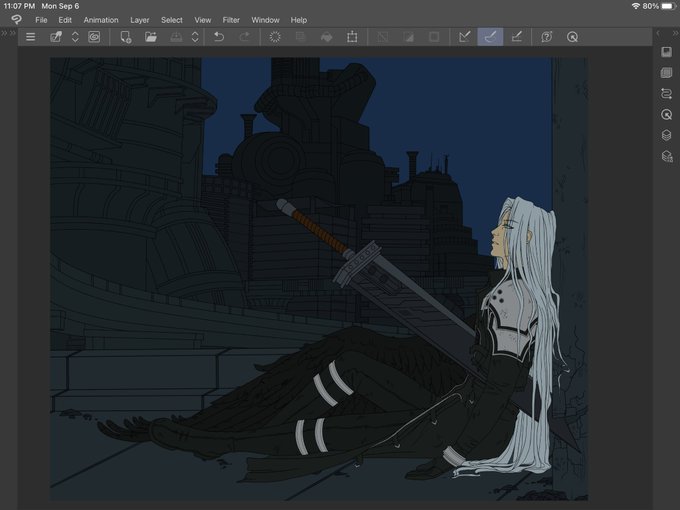The height and width of the screenshot is (510, 680).
Task: Click the Deselect icon
Action: (x=382, y=37)
